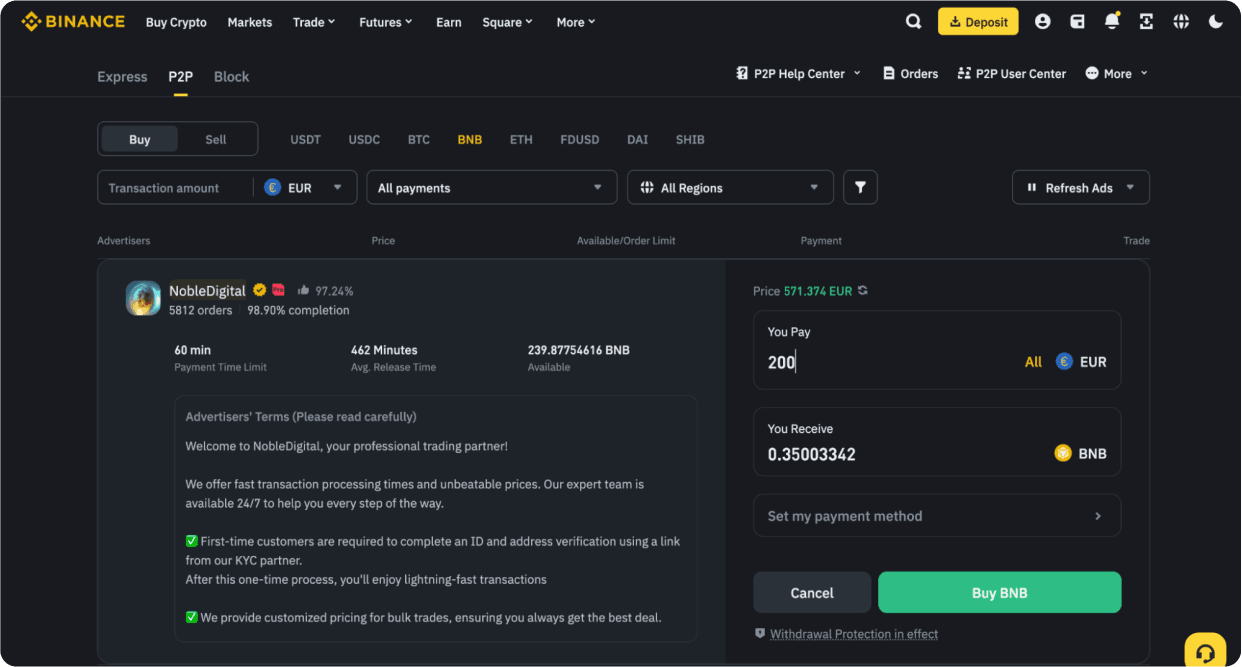Open the All payments dropdown

tap(491, 187)
